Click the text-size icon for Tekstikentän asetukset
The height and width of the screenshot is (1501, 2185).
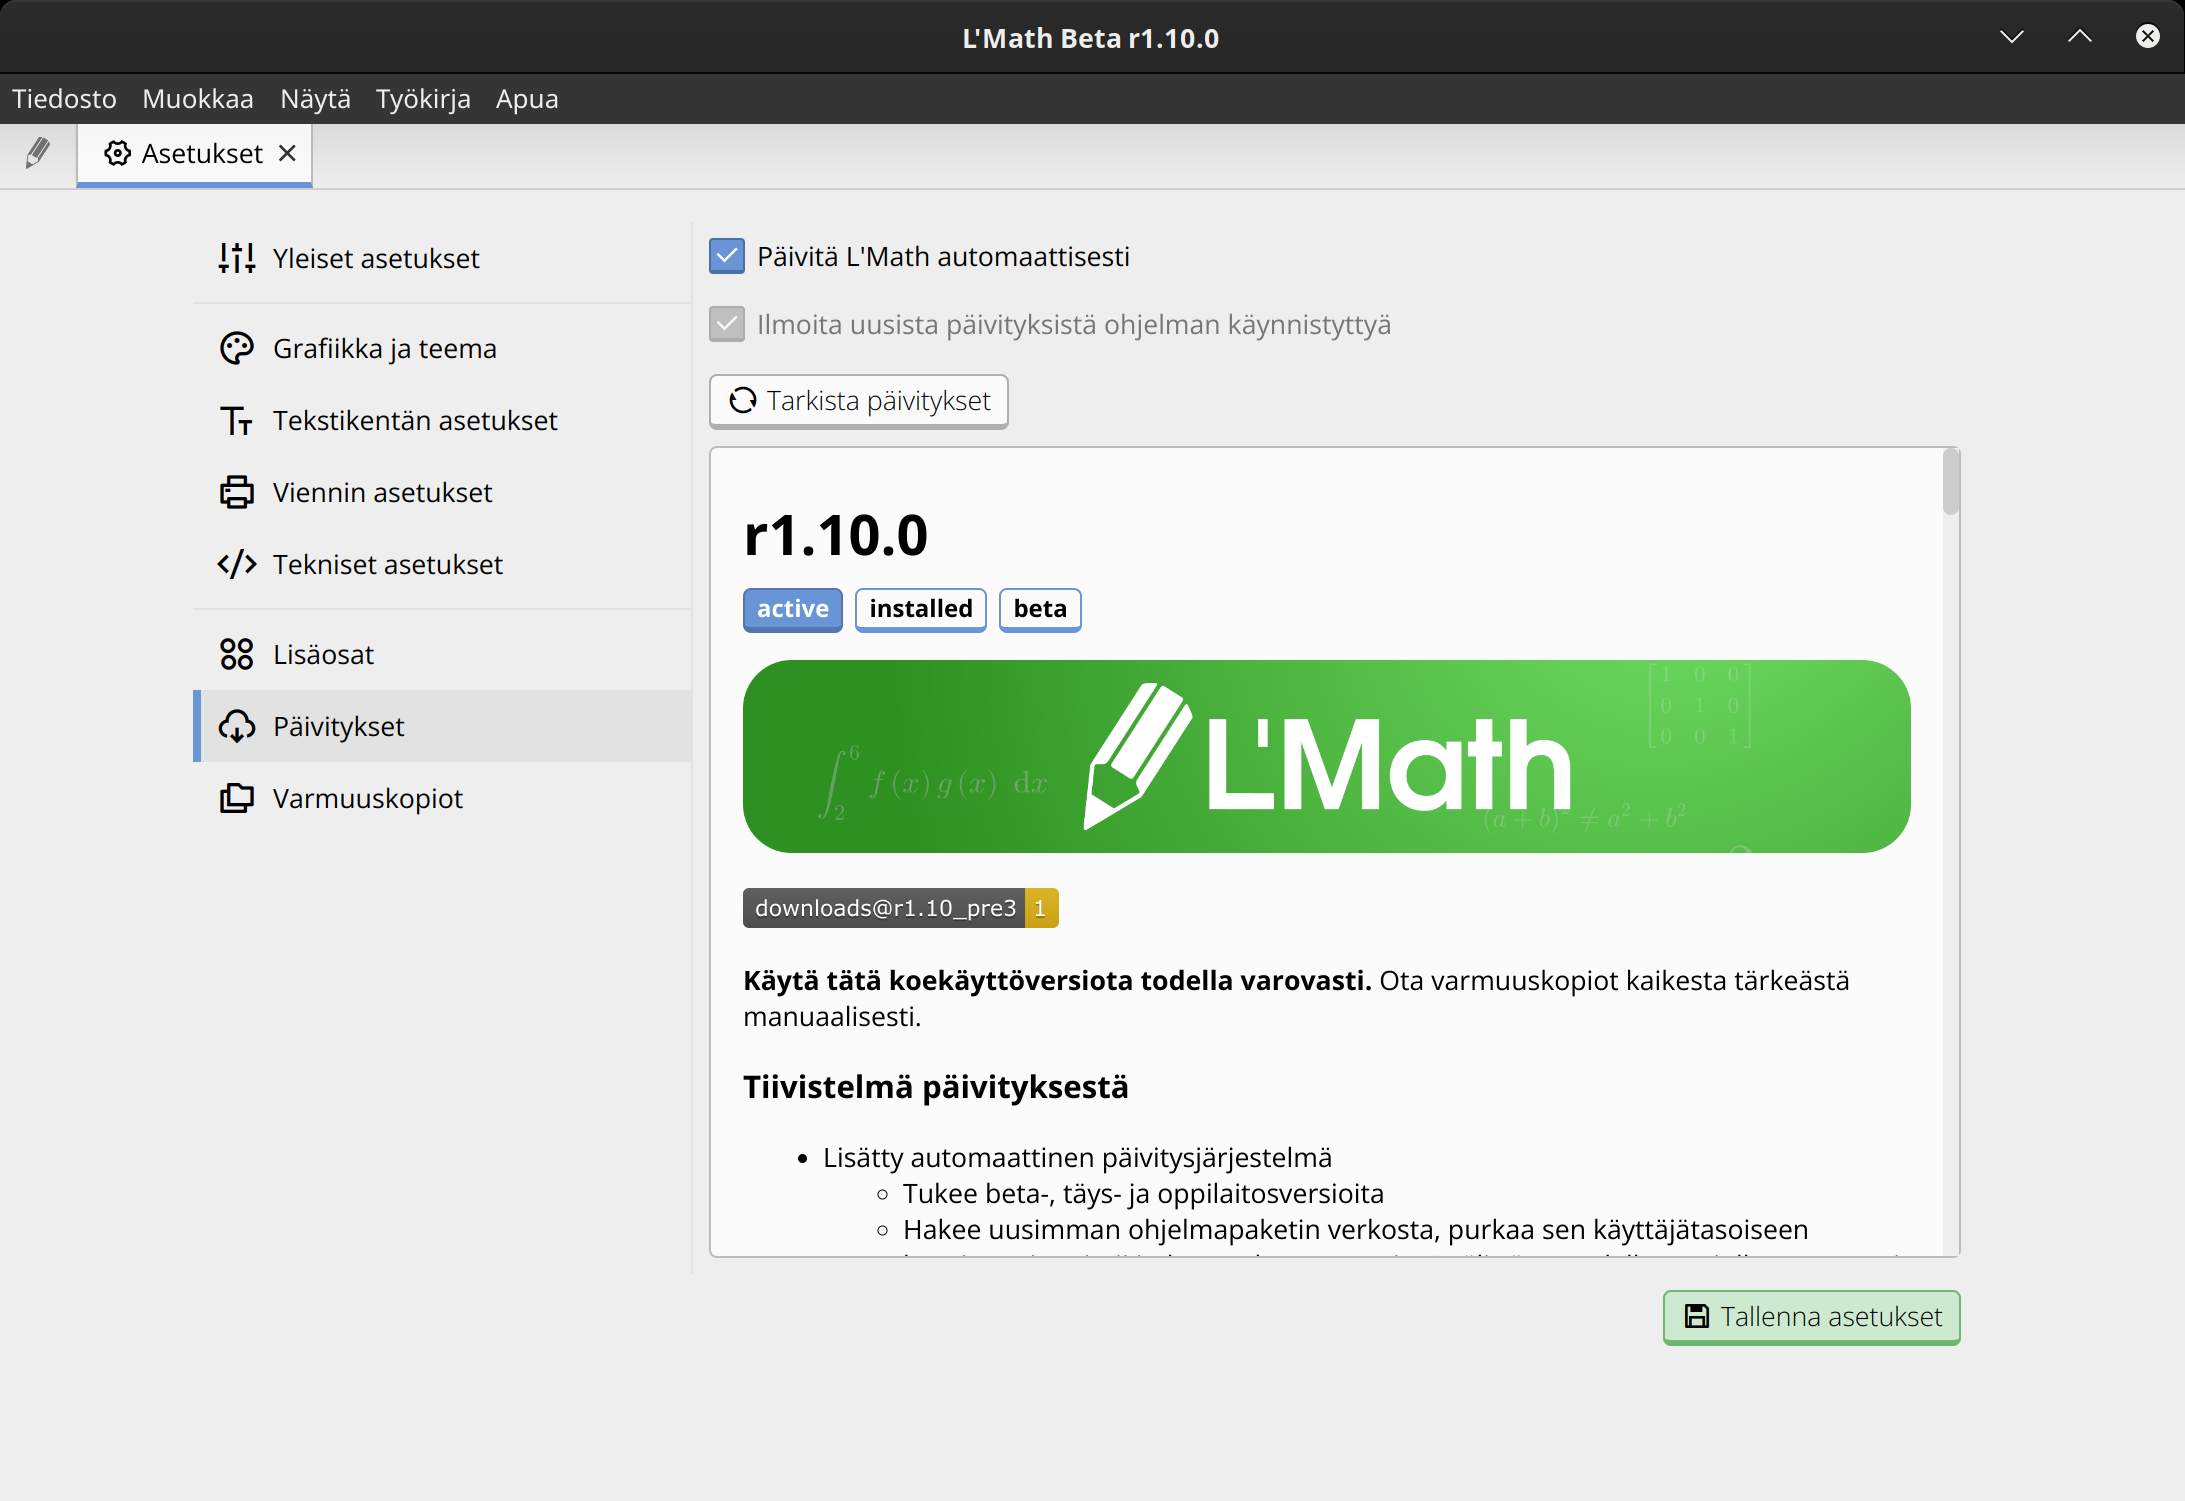click(x=237, y=420)
